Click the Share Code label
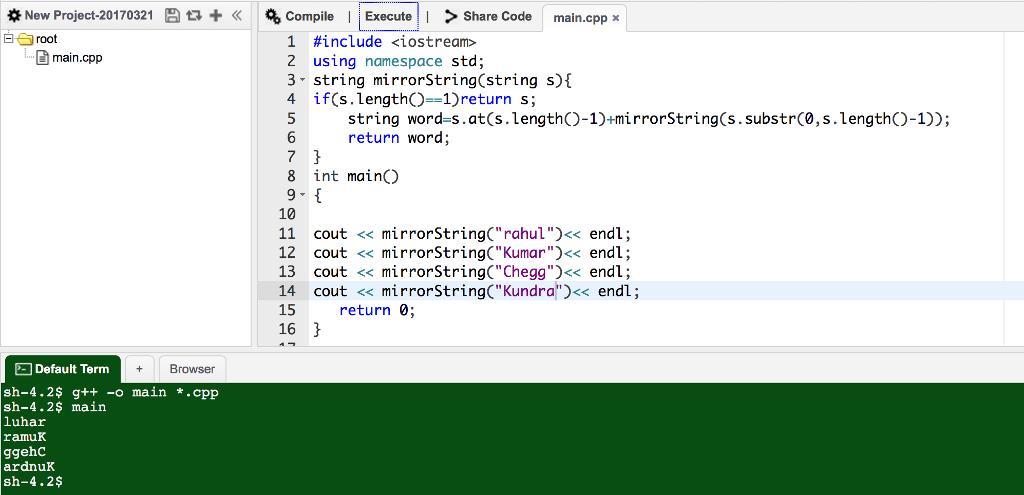Image resolution: width=1024 pixels, height=495 pixels. pyautogui.click(x=498, y=16)
